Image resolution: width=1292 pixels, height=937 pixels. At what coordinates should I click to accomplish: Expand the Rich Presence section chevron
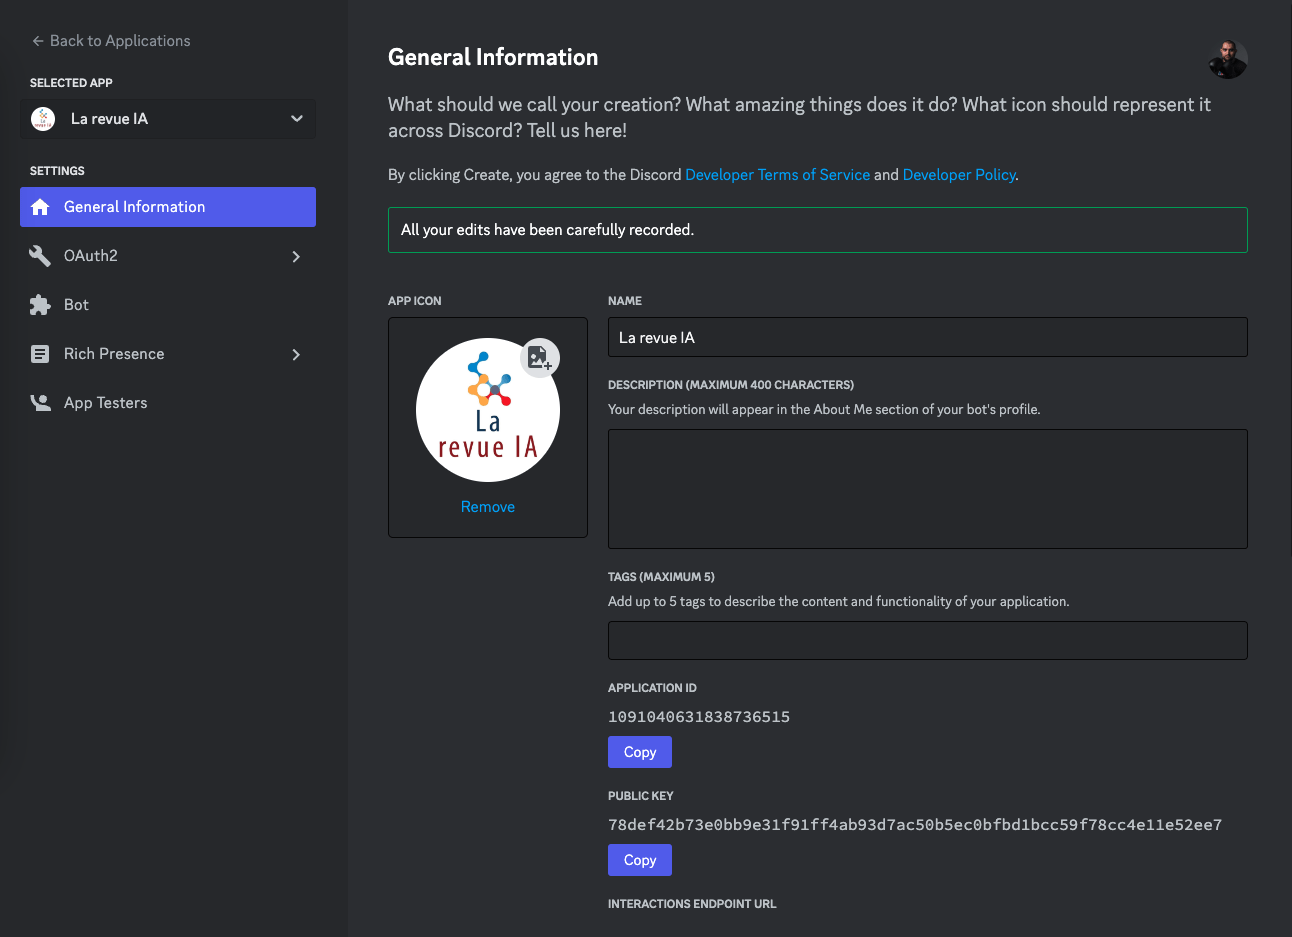(296, 353)
